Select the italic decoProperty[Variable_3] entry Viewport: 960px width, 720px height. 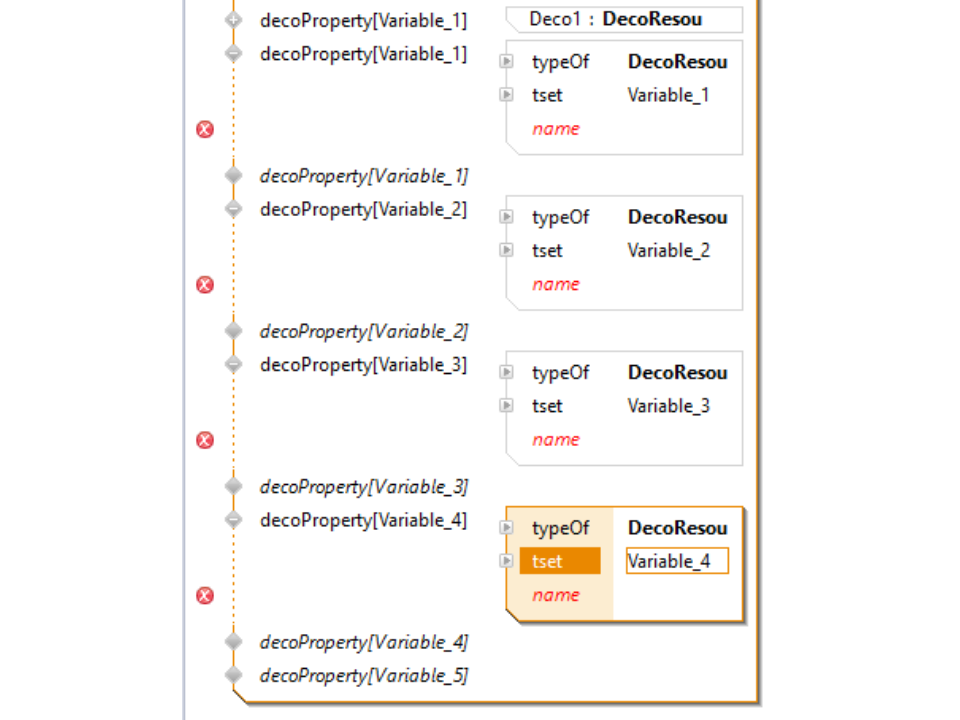(x=364, y=487)
